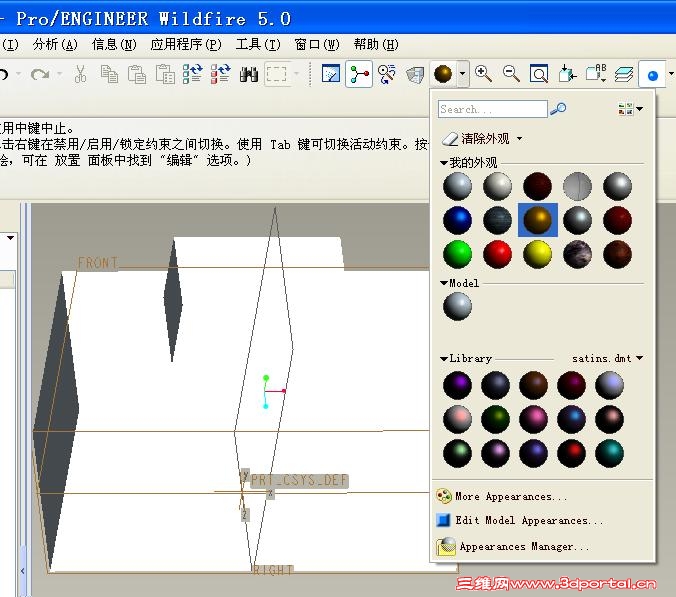
Task: Collapse the left panel using the arrow handle
Action: tap(22, 571)
